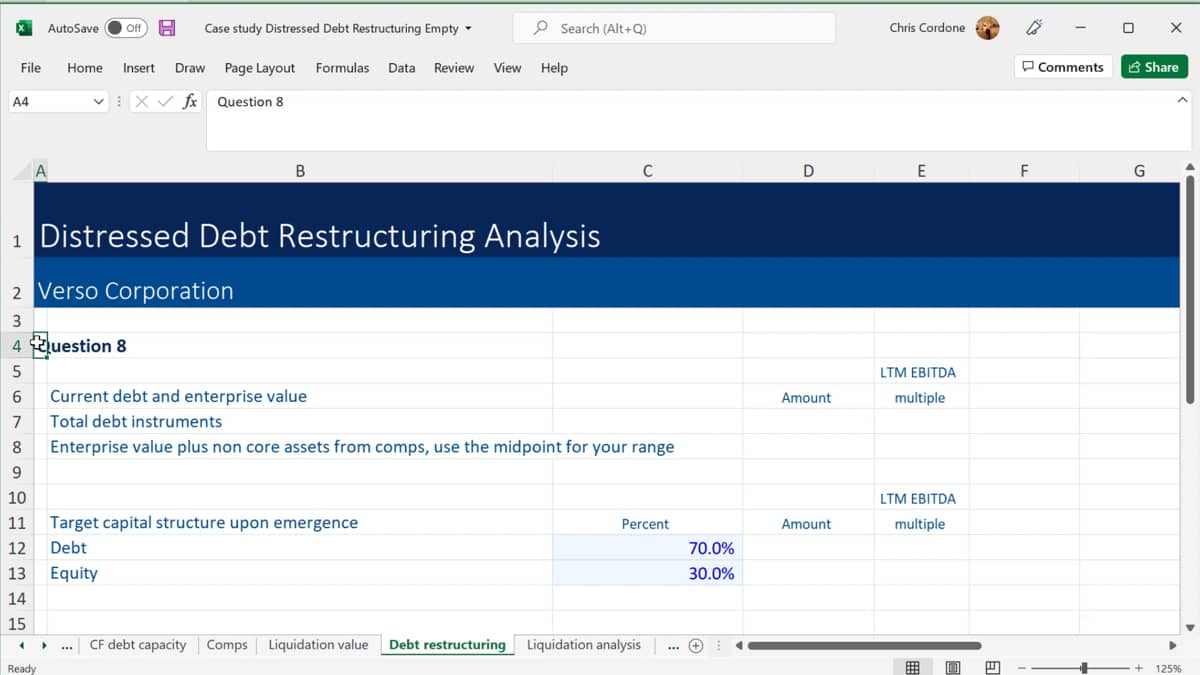1200x675 pixels.
Task: Click the 30.0% equity percent cell
Action: [647, 573]
